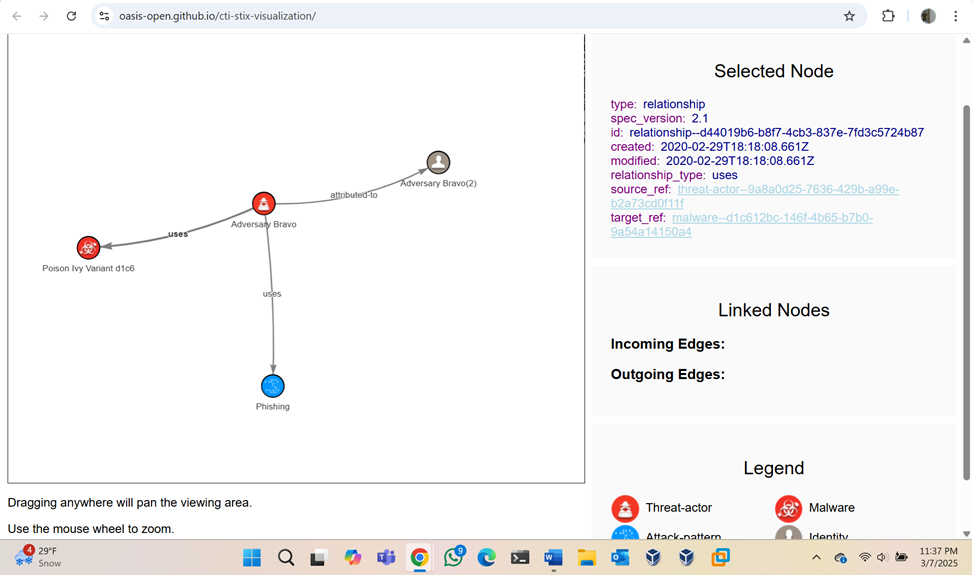Image resolution: width=972 pixels, height=575 pixels.
Task: Click the Selected Node heading
Action: coord(774,71)
